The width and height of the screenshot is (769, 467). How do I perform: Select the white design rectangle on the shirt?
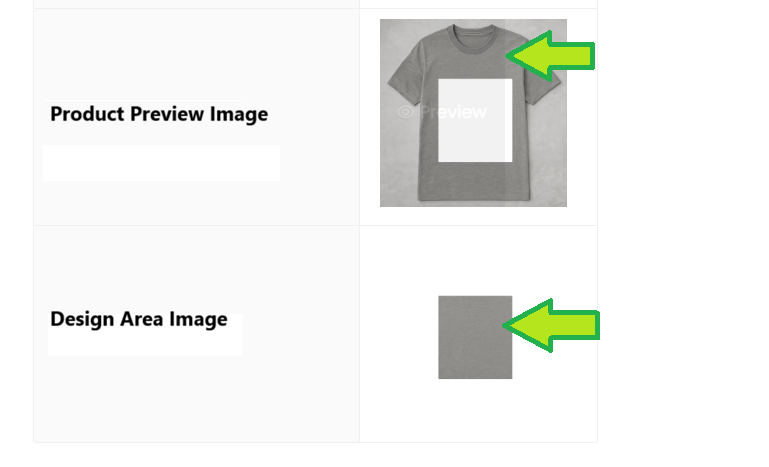coord(475,120)
